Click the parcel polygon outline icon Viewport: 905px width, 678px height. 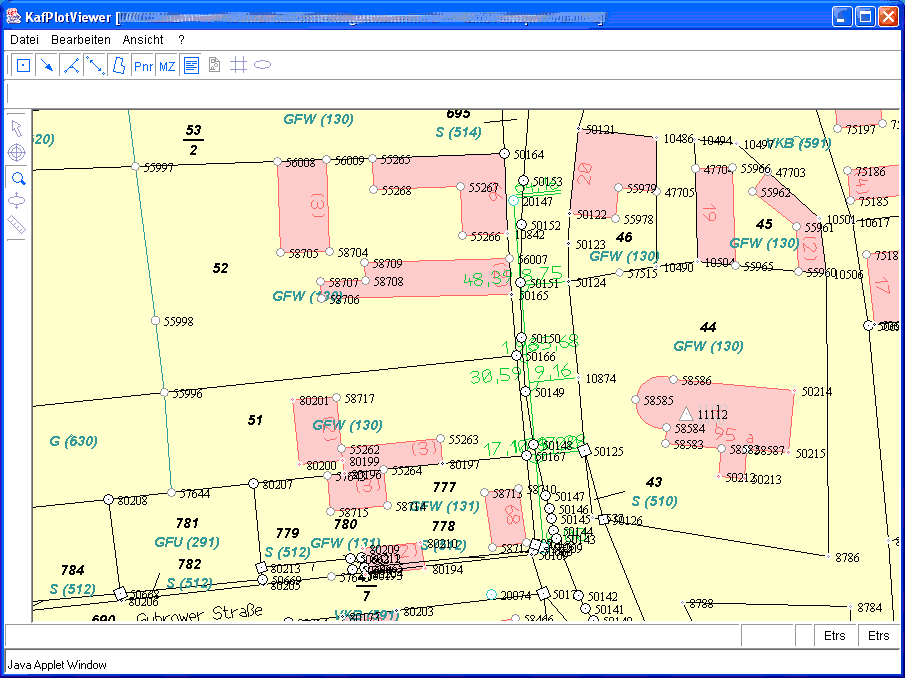pos(118,66)
